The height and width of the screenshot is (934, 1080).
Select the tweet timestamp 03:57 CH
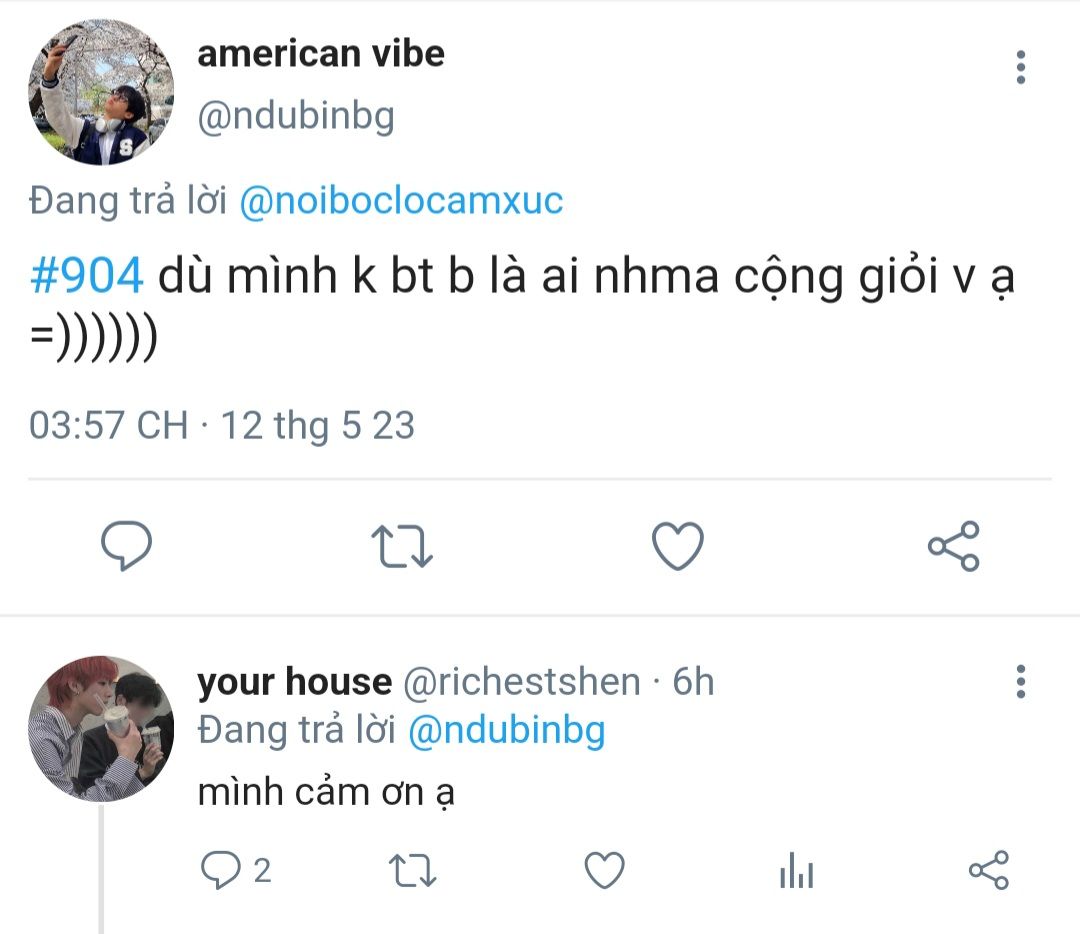point(108,425)
